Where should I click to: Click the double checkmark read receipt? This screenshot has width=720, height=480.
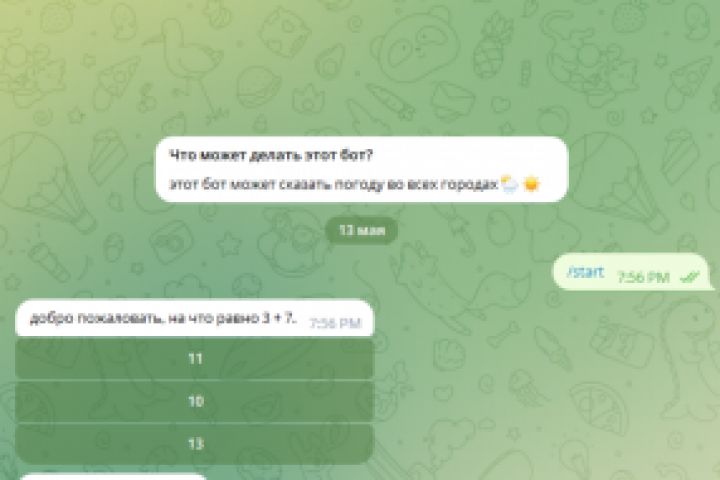[x=690, y=277]
